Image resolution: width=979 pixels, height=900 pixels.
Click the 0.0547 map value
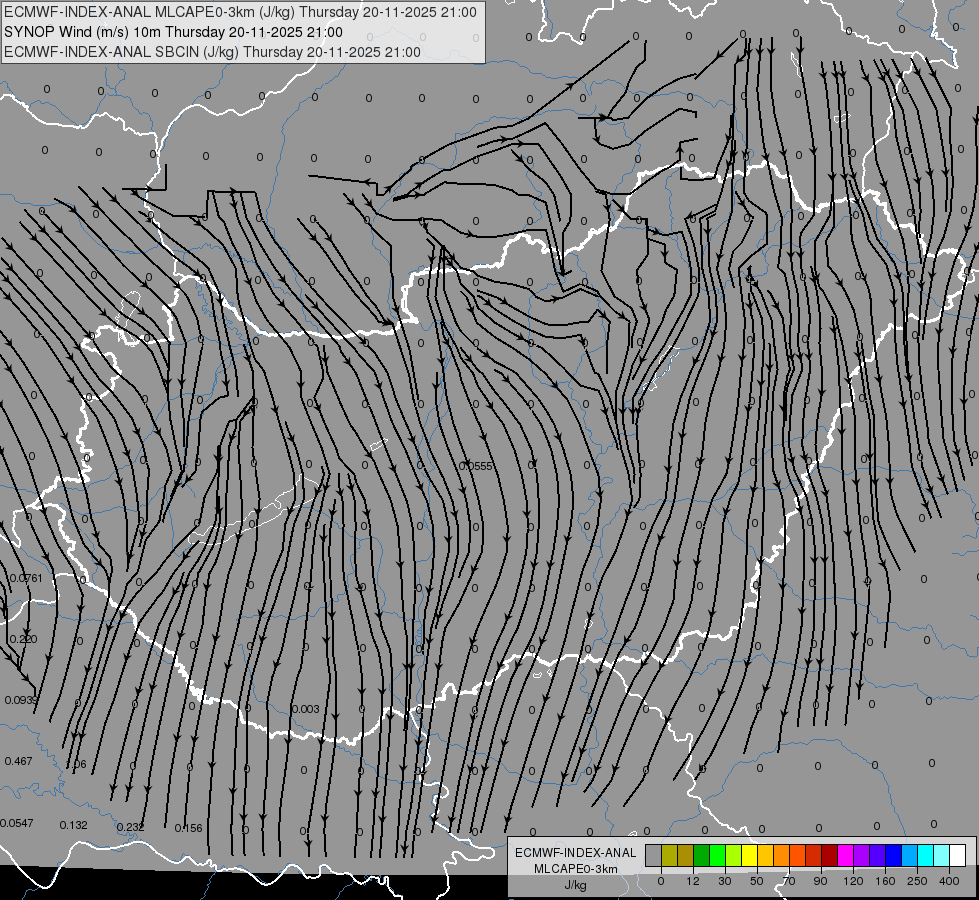pyautogui.click(x=17, y=823)
